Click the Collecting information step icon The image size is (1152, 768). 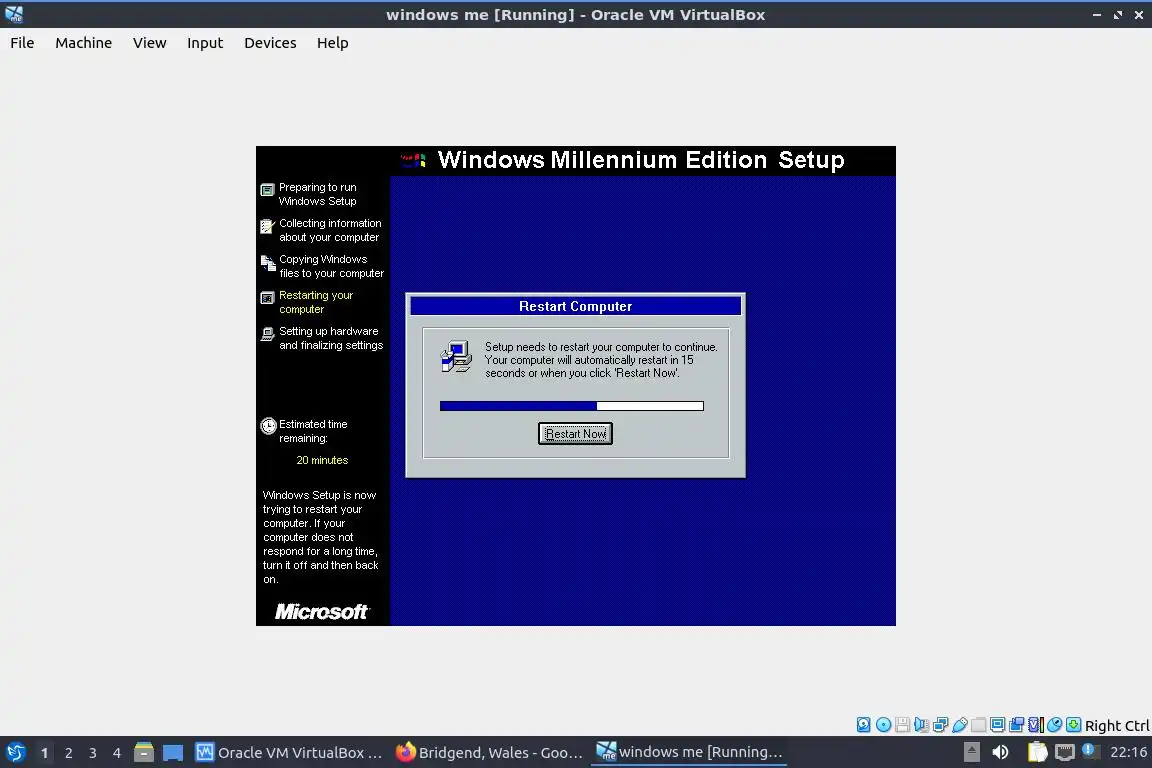click(x=267, y=226)
